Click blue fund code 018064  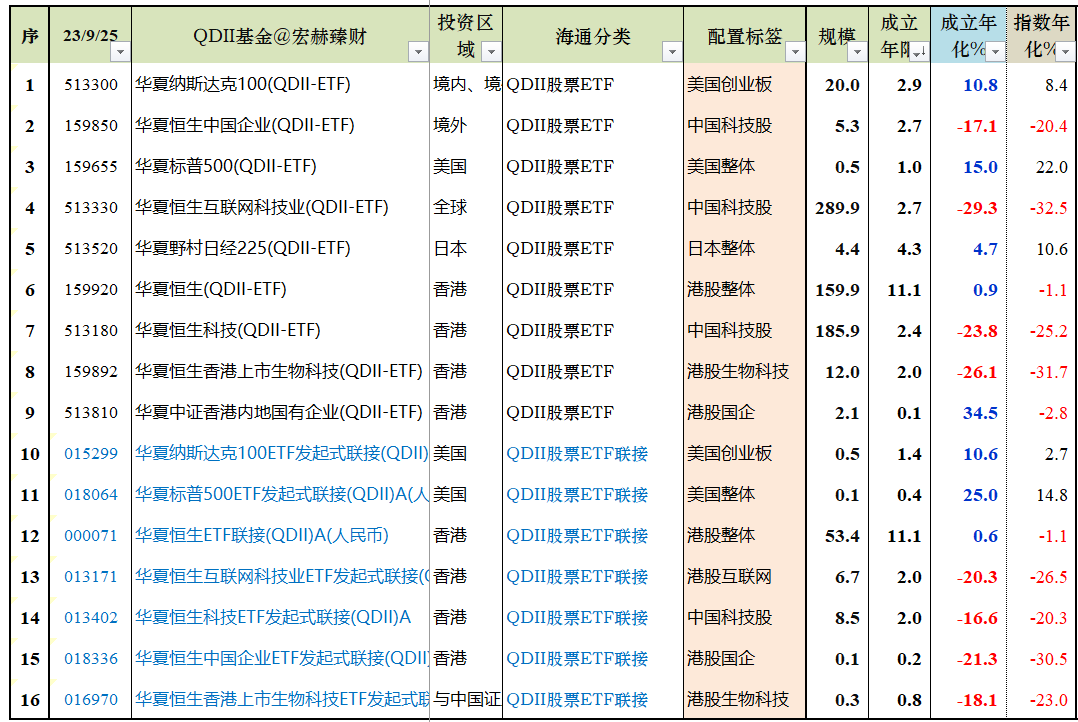tap(91, 495)
